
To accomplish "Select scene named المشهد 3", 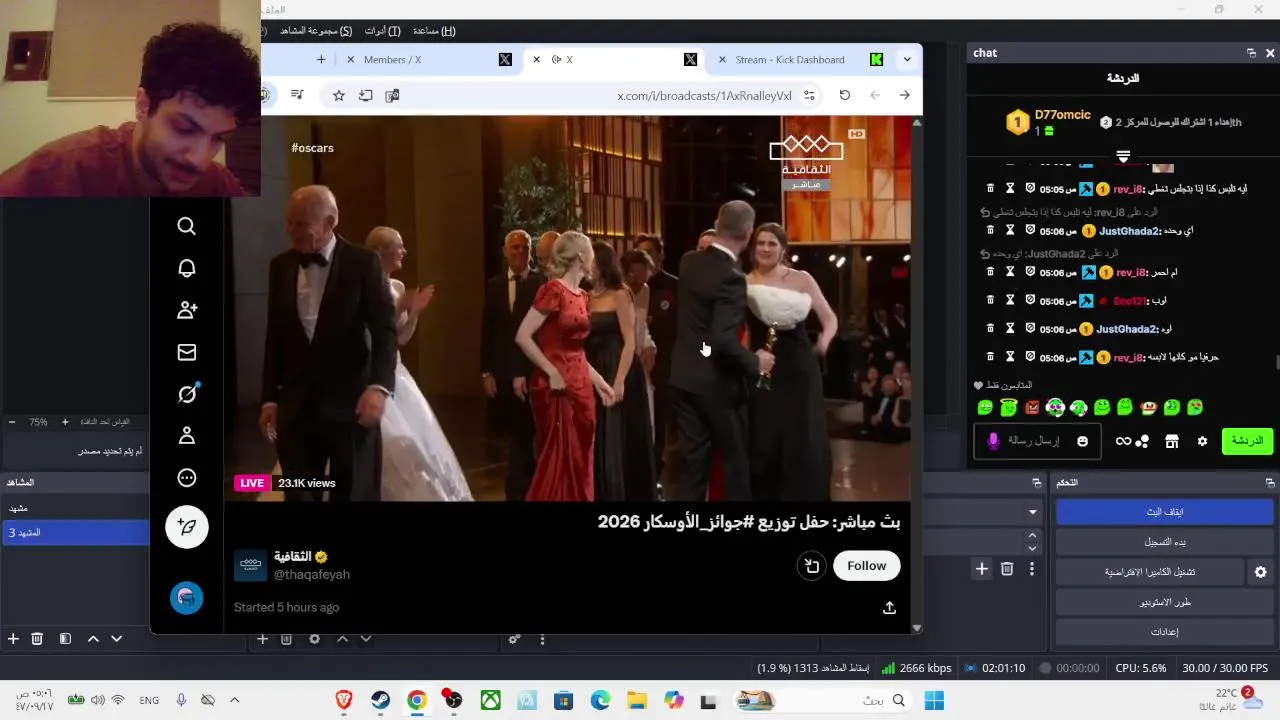I will coord(75,533).
